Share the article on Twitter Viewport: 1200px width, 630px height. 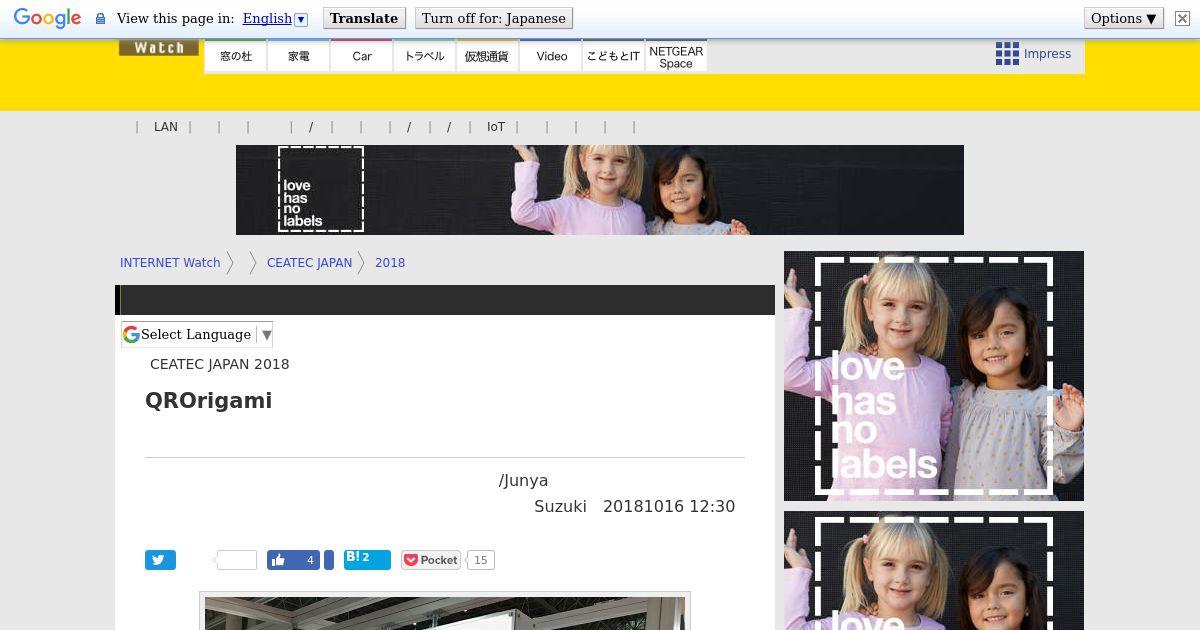[160, 560]
